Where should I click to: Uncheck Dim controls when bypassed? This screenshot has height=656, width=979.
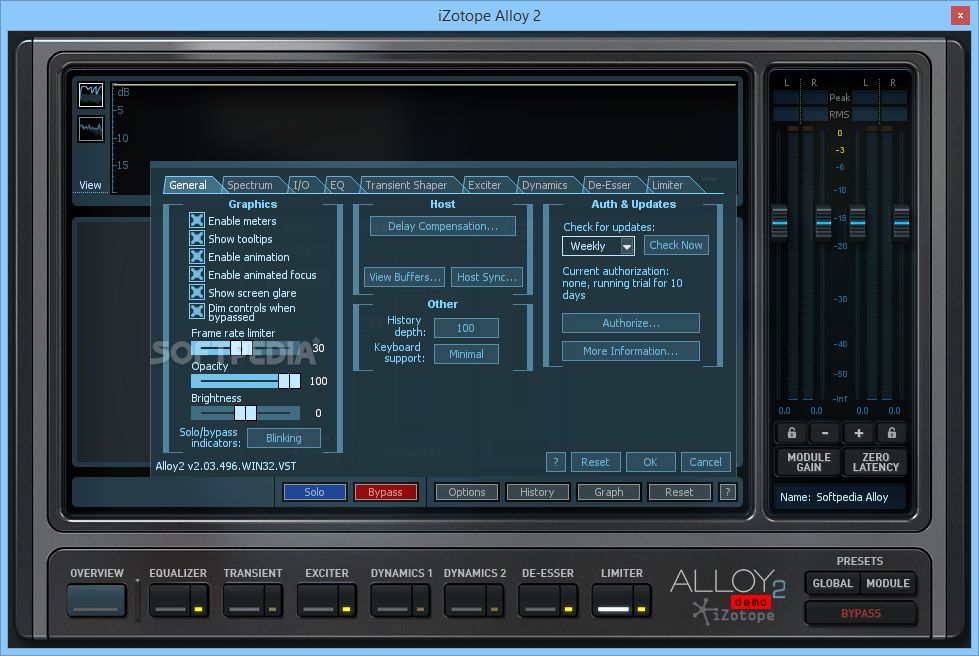(x=197, y=311)
